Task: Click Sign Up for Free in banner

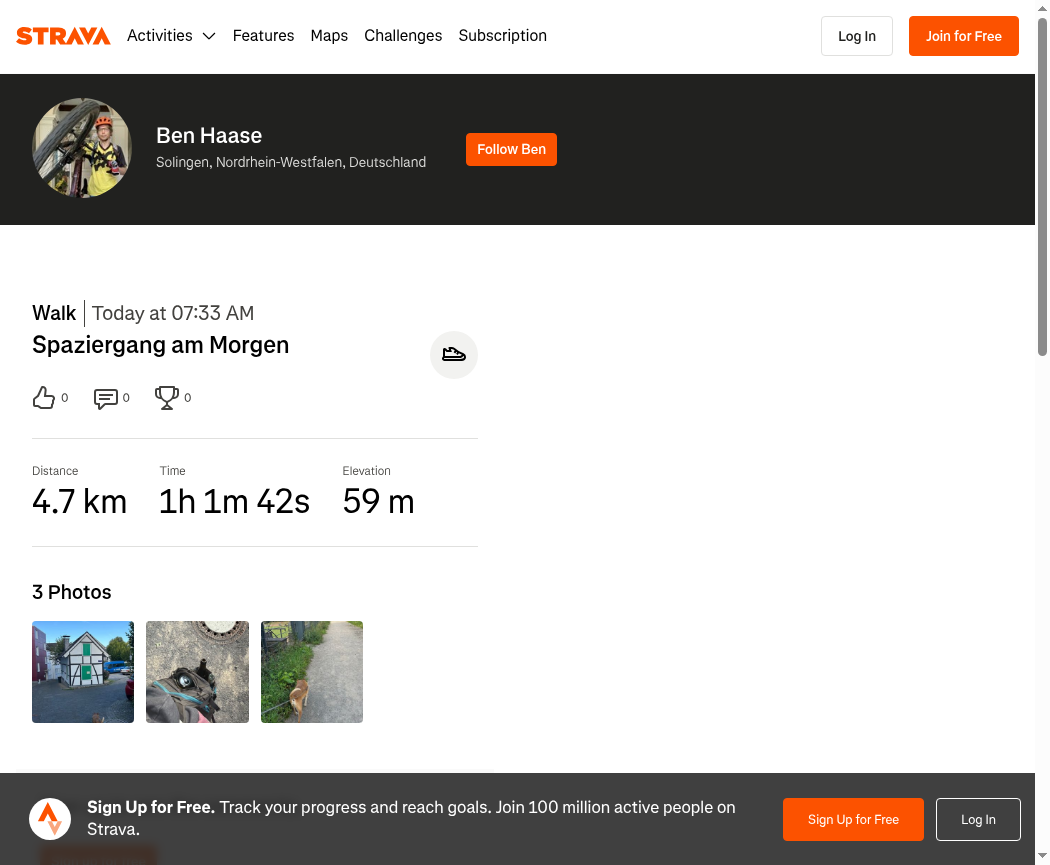Action: 853,819
